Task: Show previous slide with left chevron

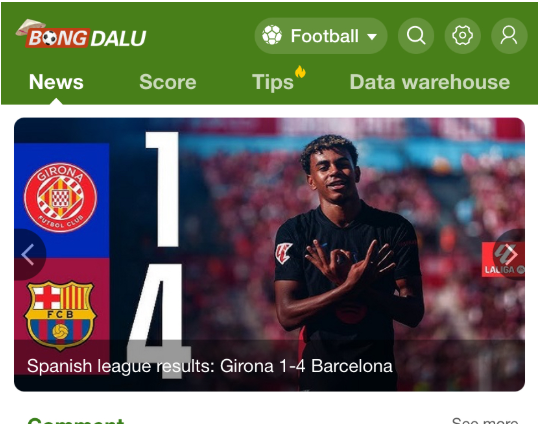Action: coord(28,254)
